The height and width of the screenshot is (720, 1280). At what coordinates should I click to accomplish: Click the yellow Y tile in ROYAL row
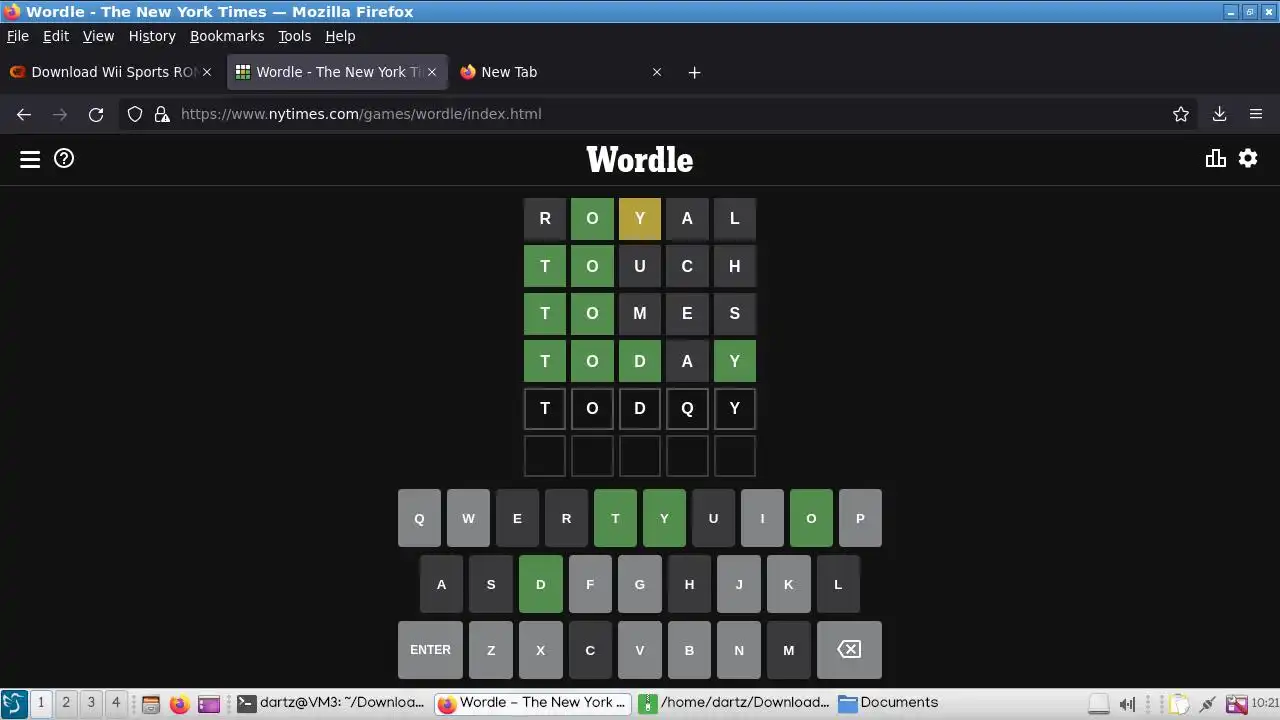tap(640, 219)
